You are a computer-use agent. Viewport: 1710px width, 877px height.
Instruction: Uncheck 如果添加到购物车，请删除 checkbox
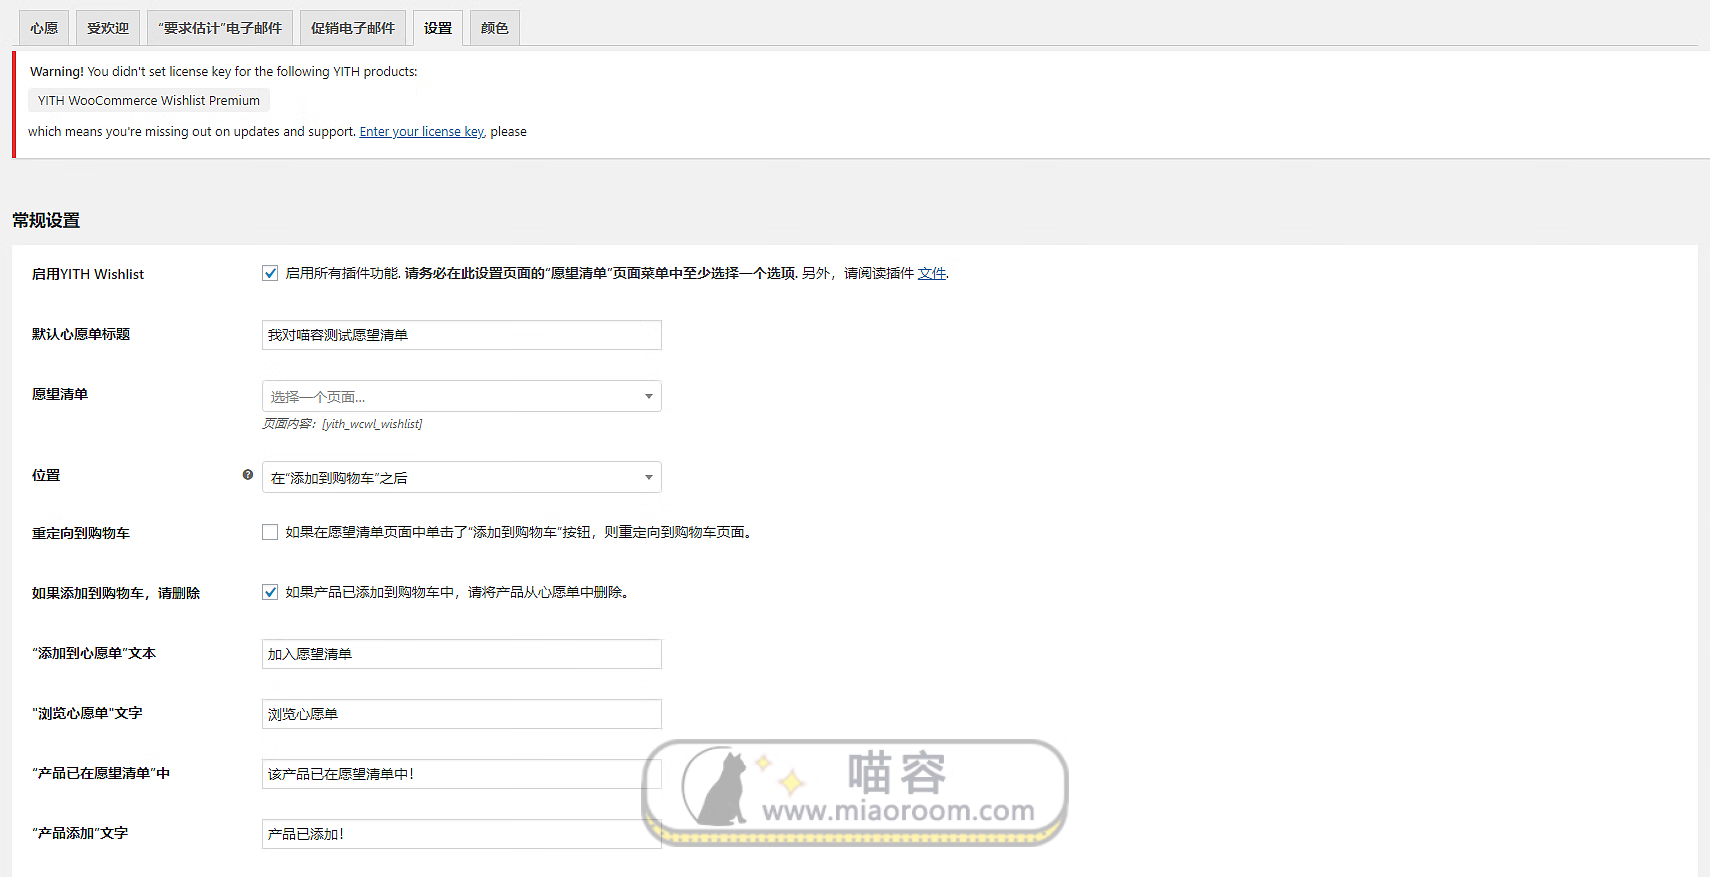coord(270,592)
